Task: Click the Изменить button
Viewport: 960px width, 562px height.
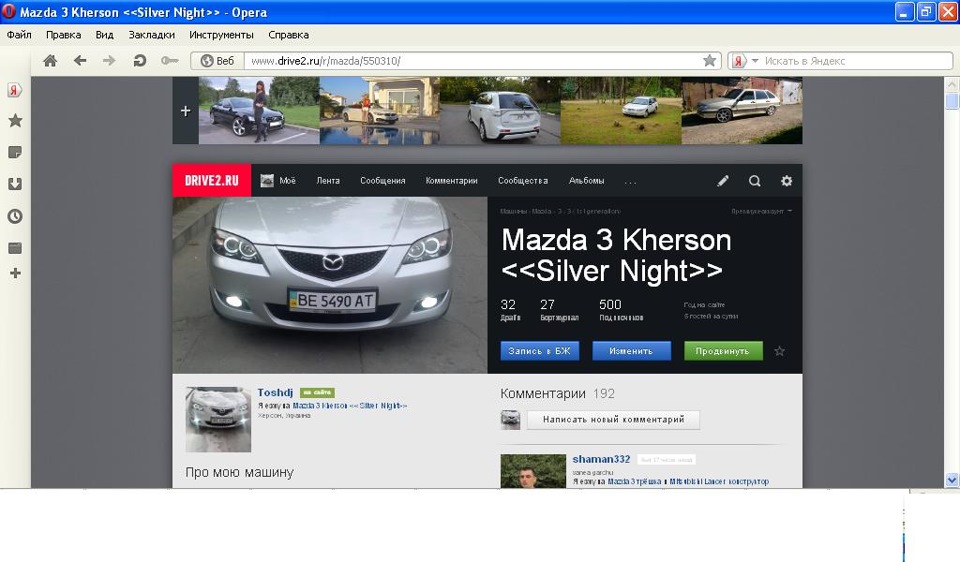Action: 631,351
